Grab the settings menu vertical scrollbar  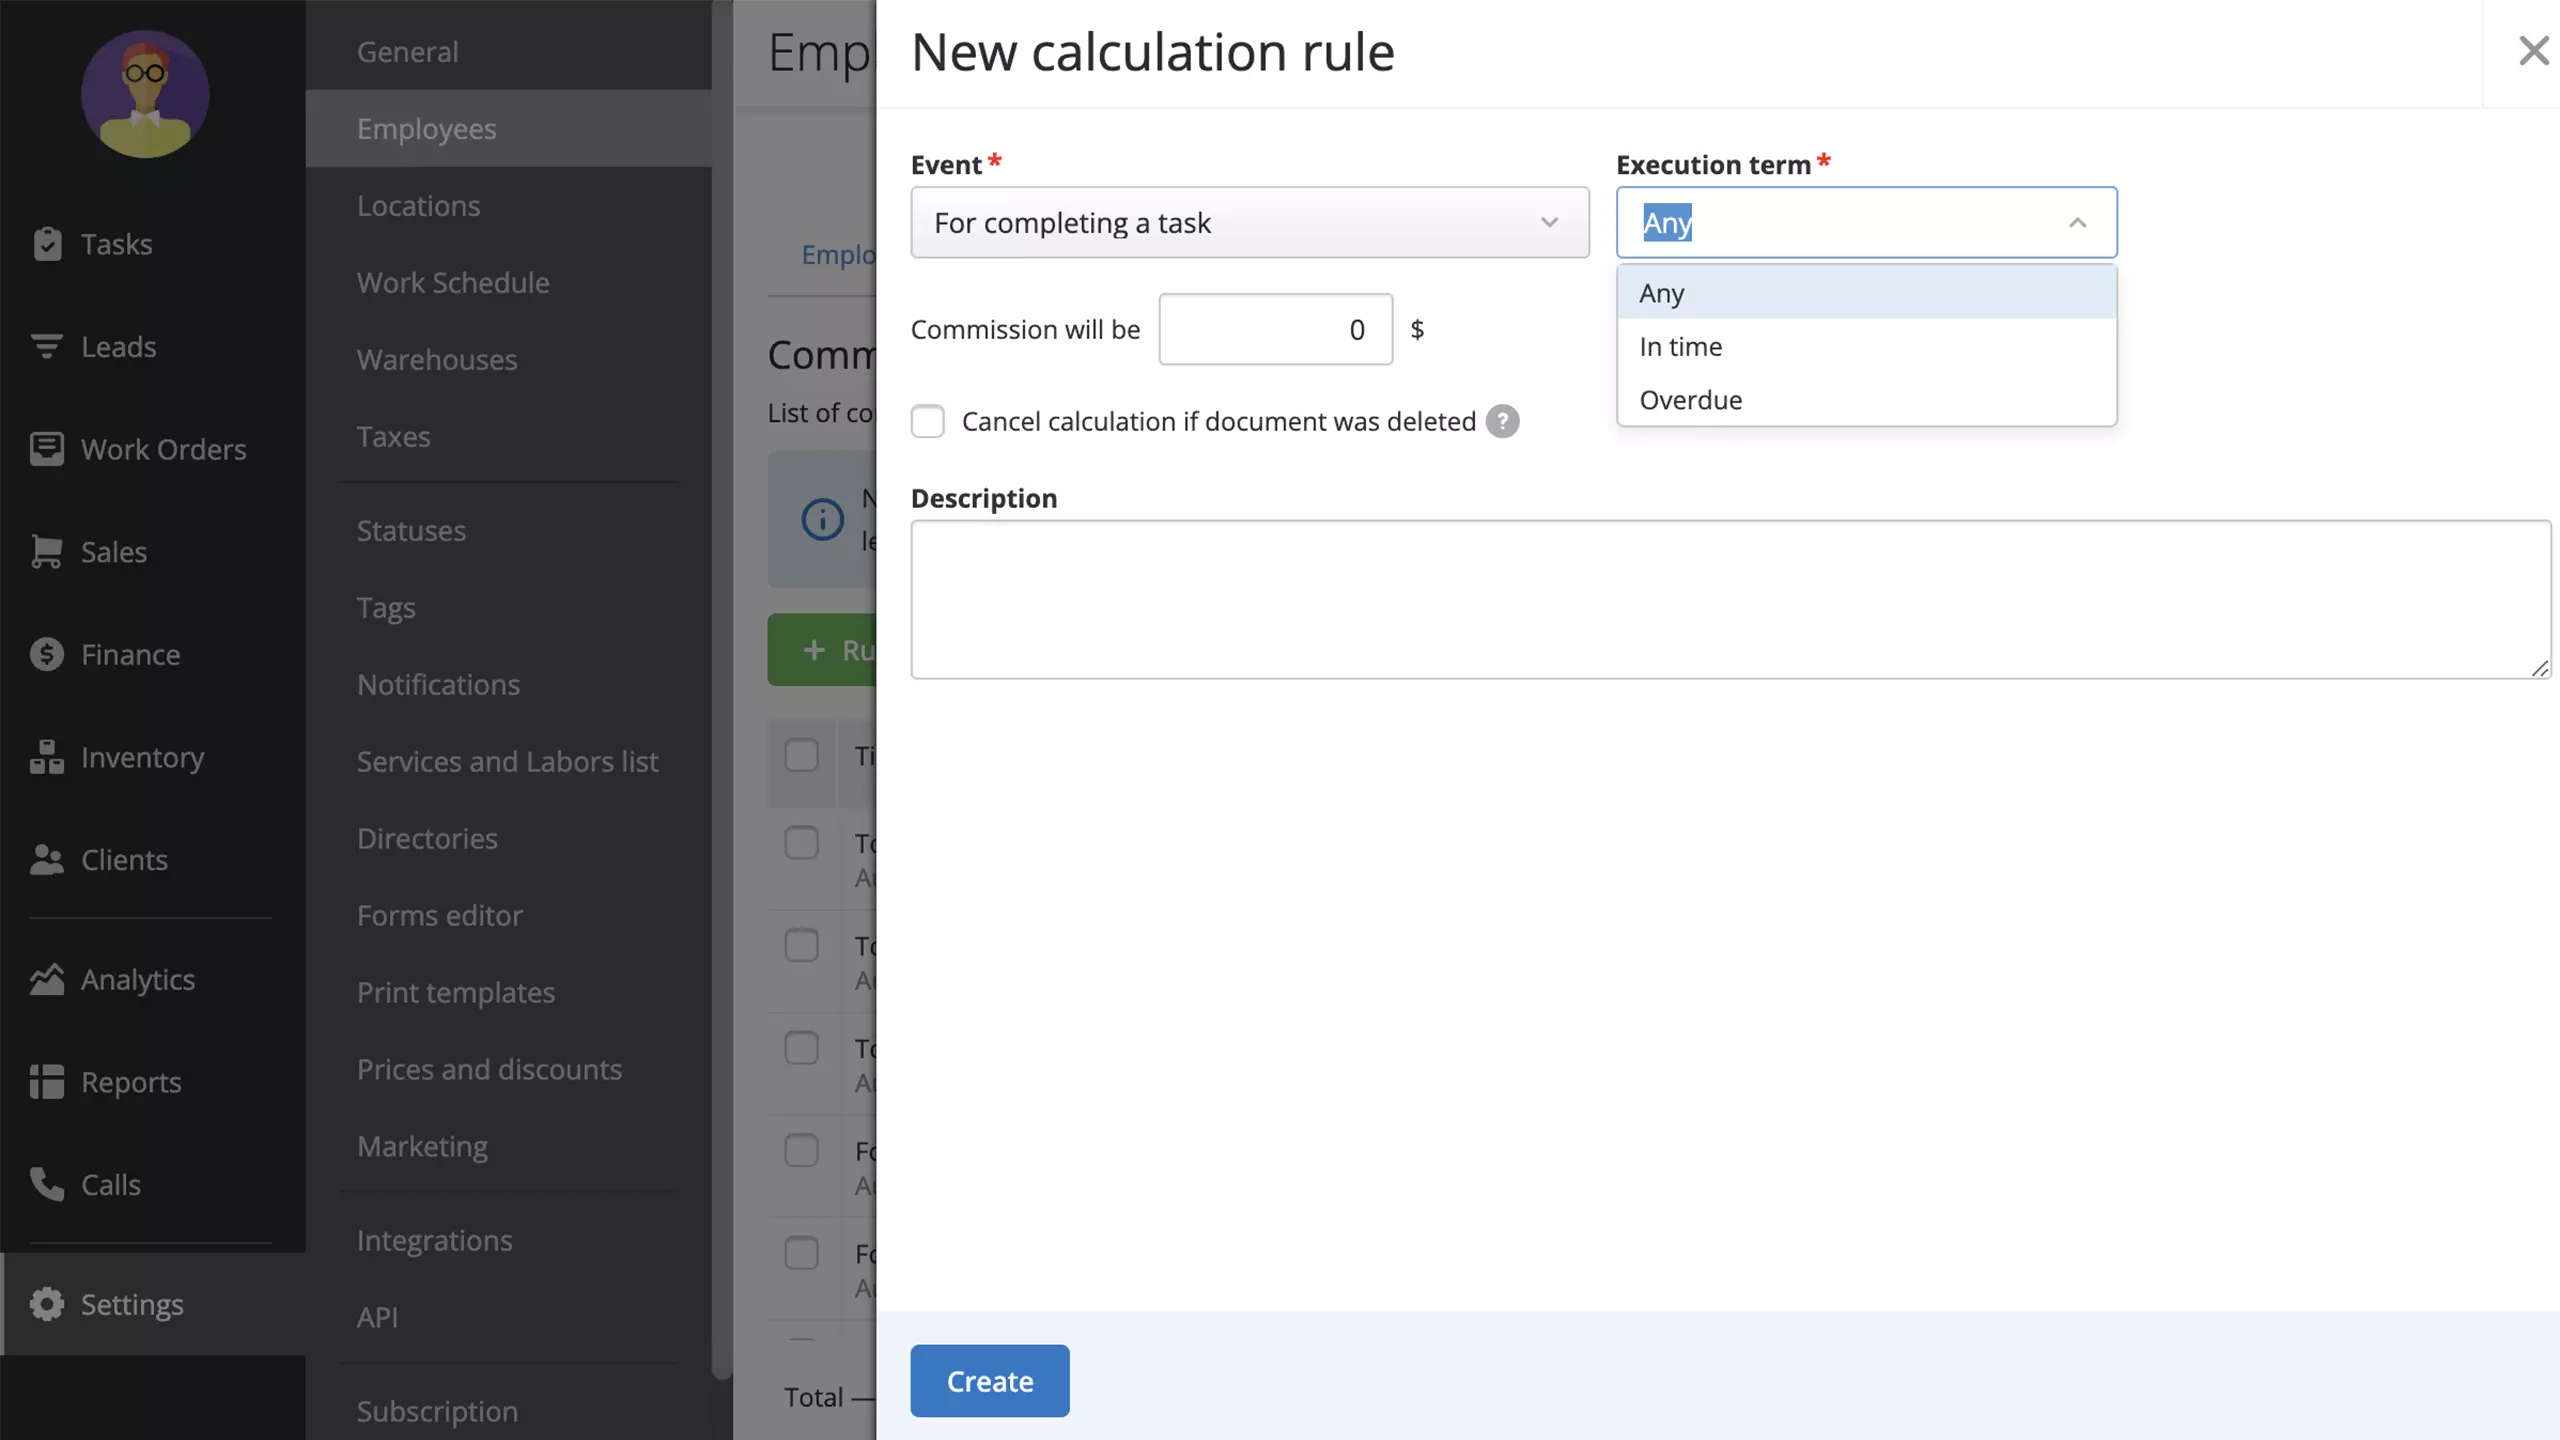721,690
